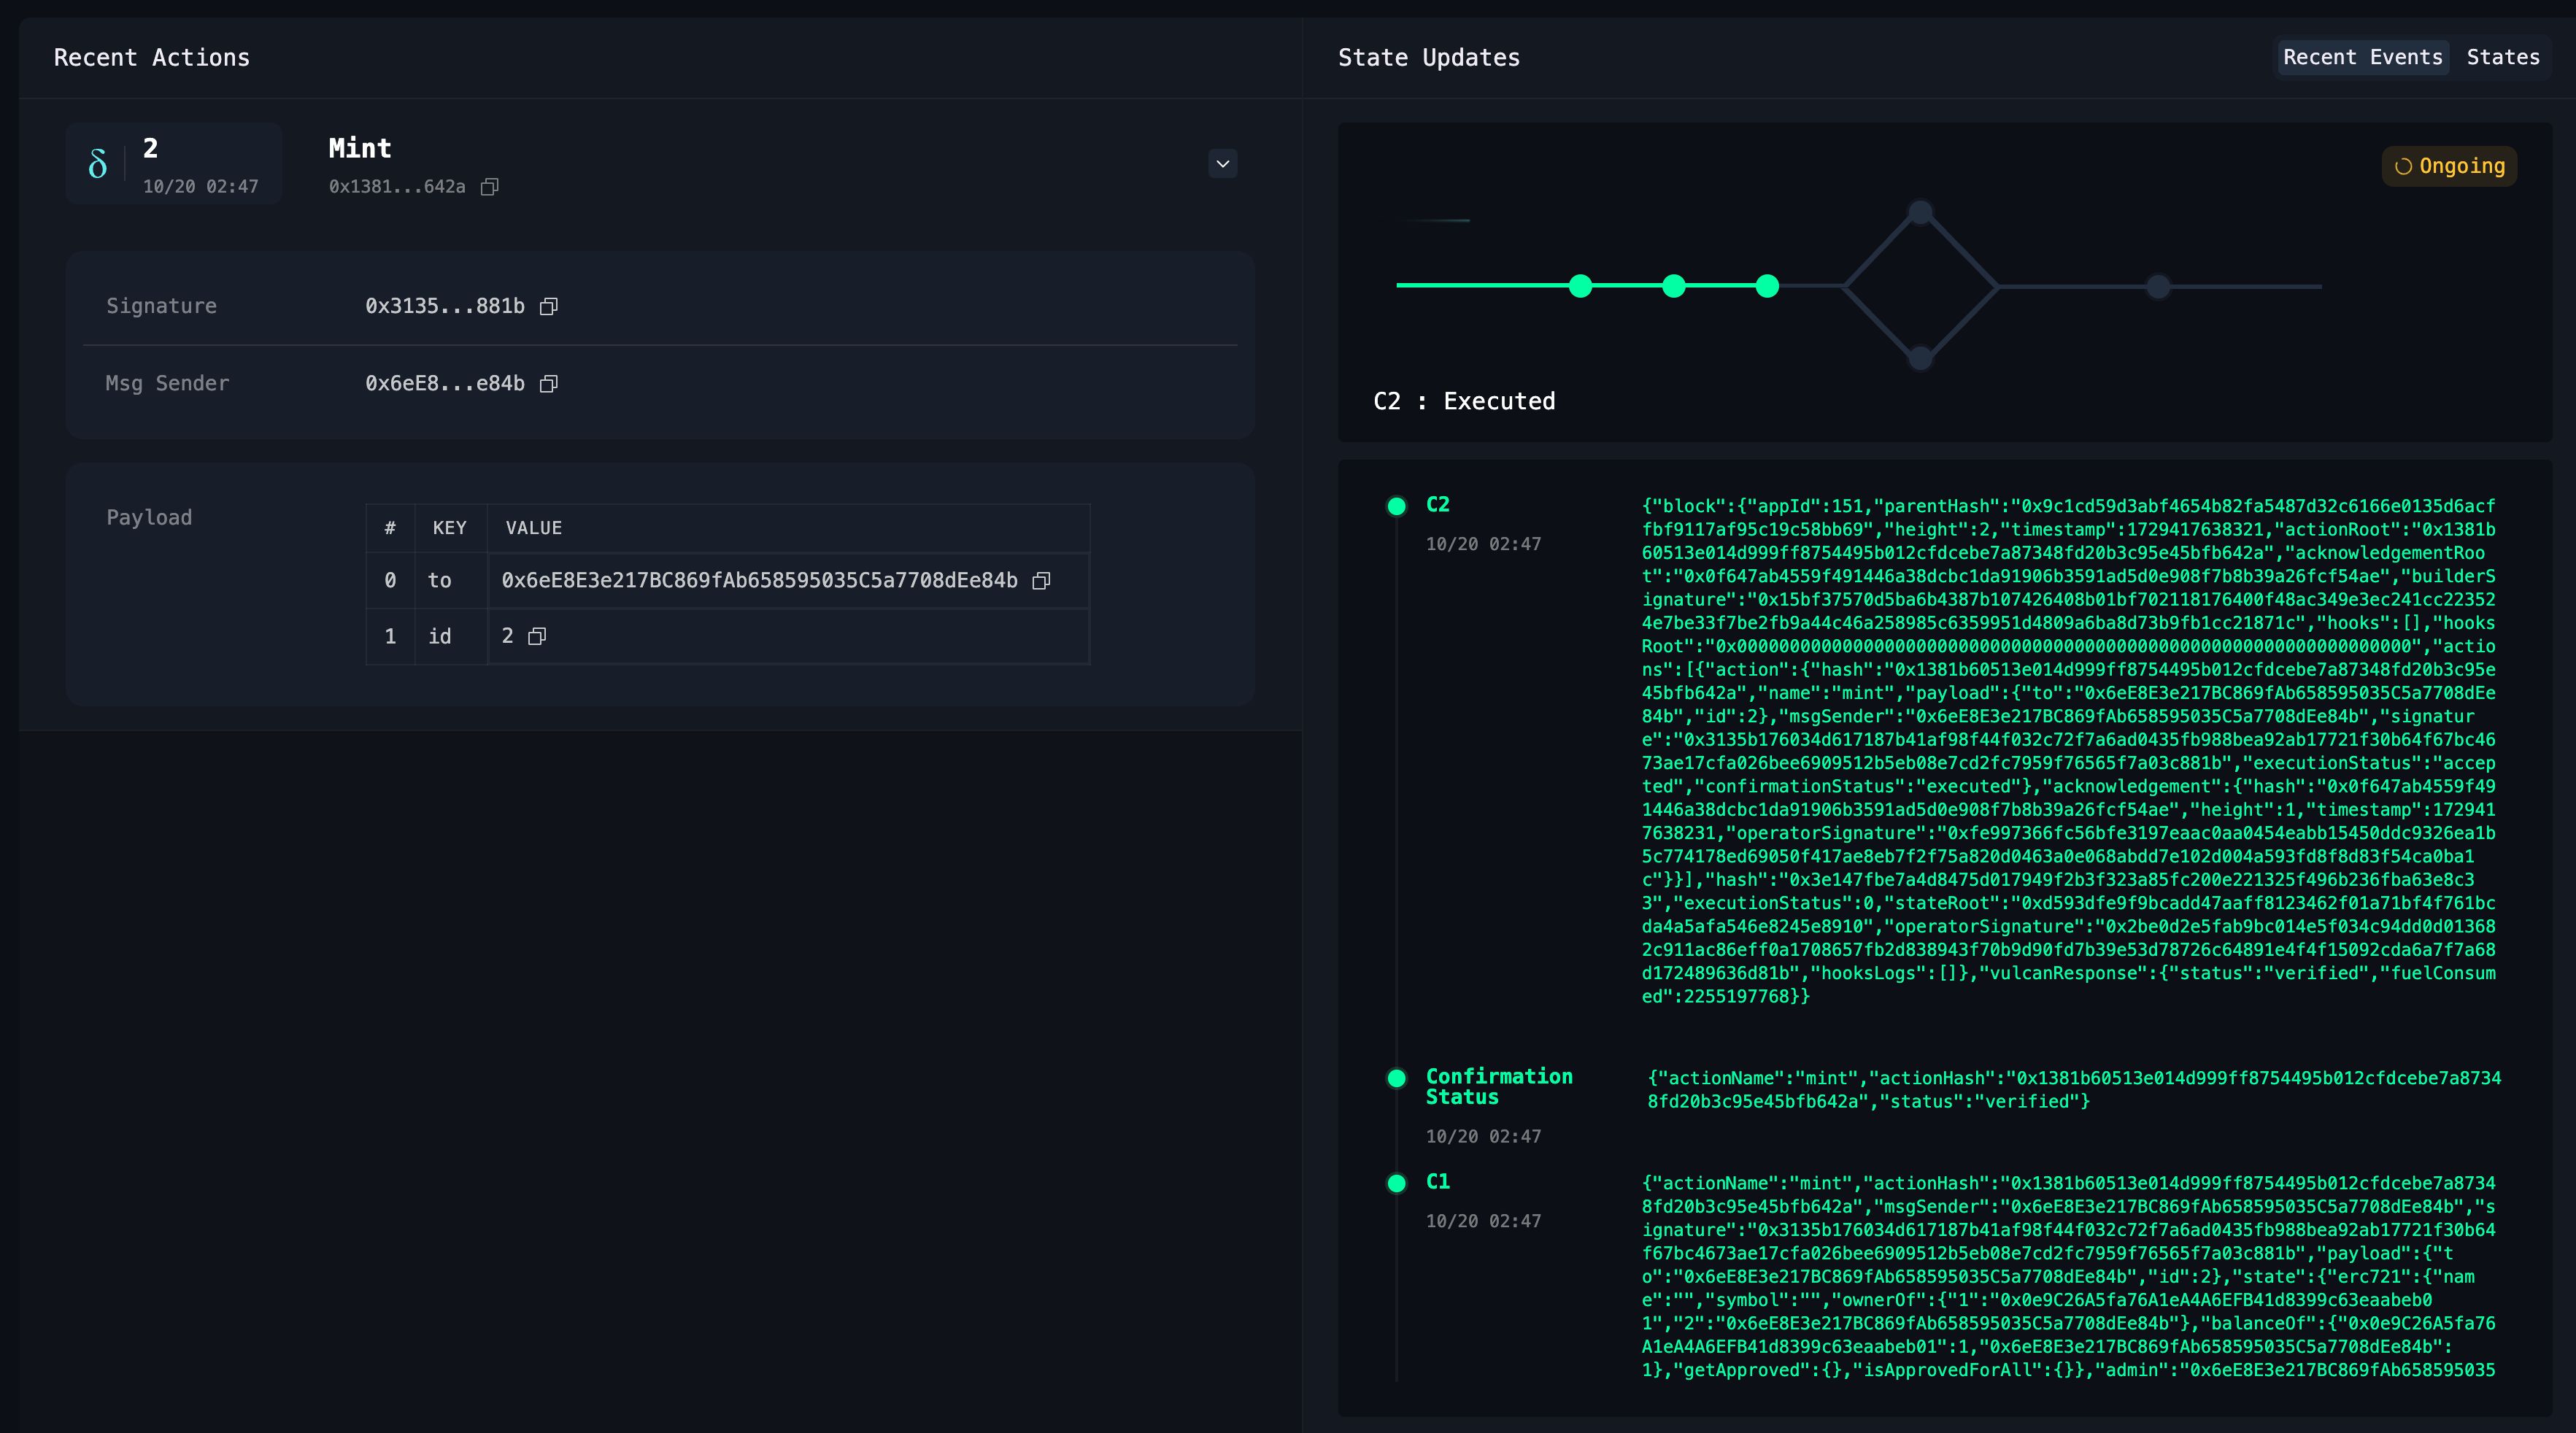Click the C2 event green dot marker
The image size is (2576, 1433).
click(1396, 506)
